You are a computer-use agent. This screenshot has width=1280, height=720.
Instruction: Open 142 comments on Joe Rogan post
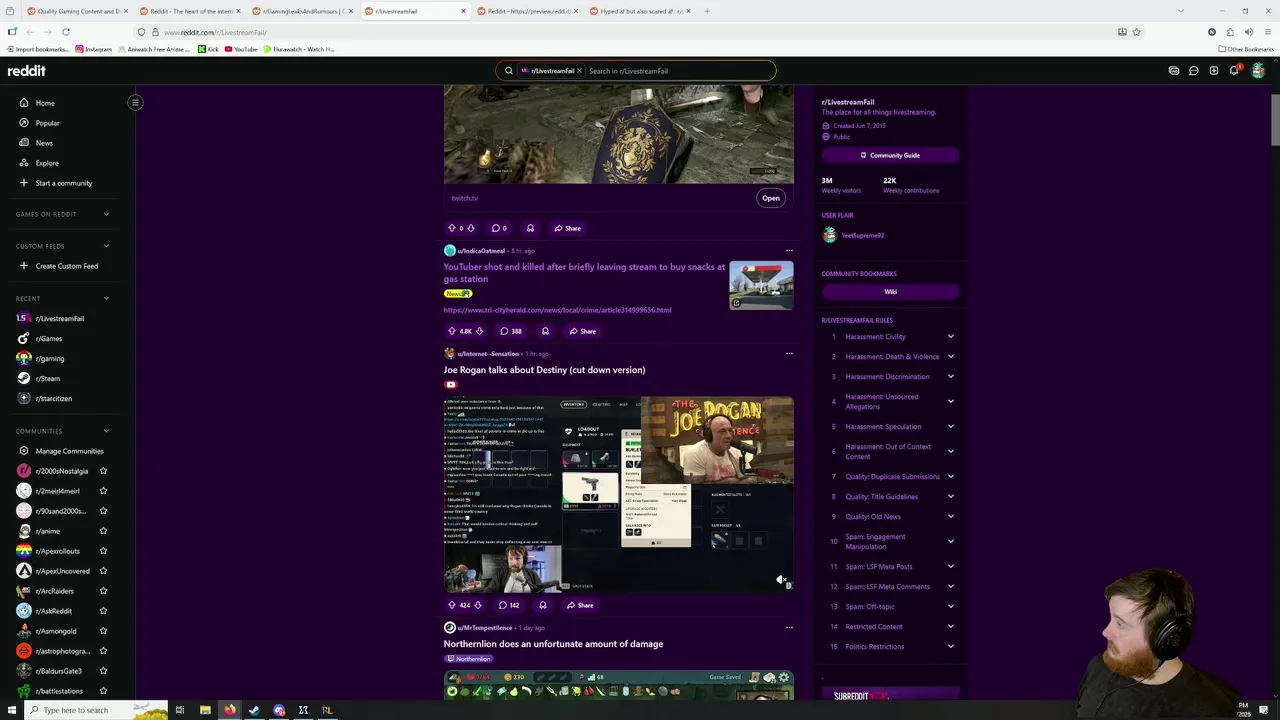tap(509, 605)
